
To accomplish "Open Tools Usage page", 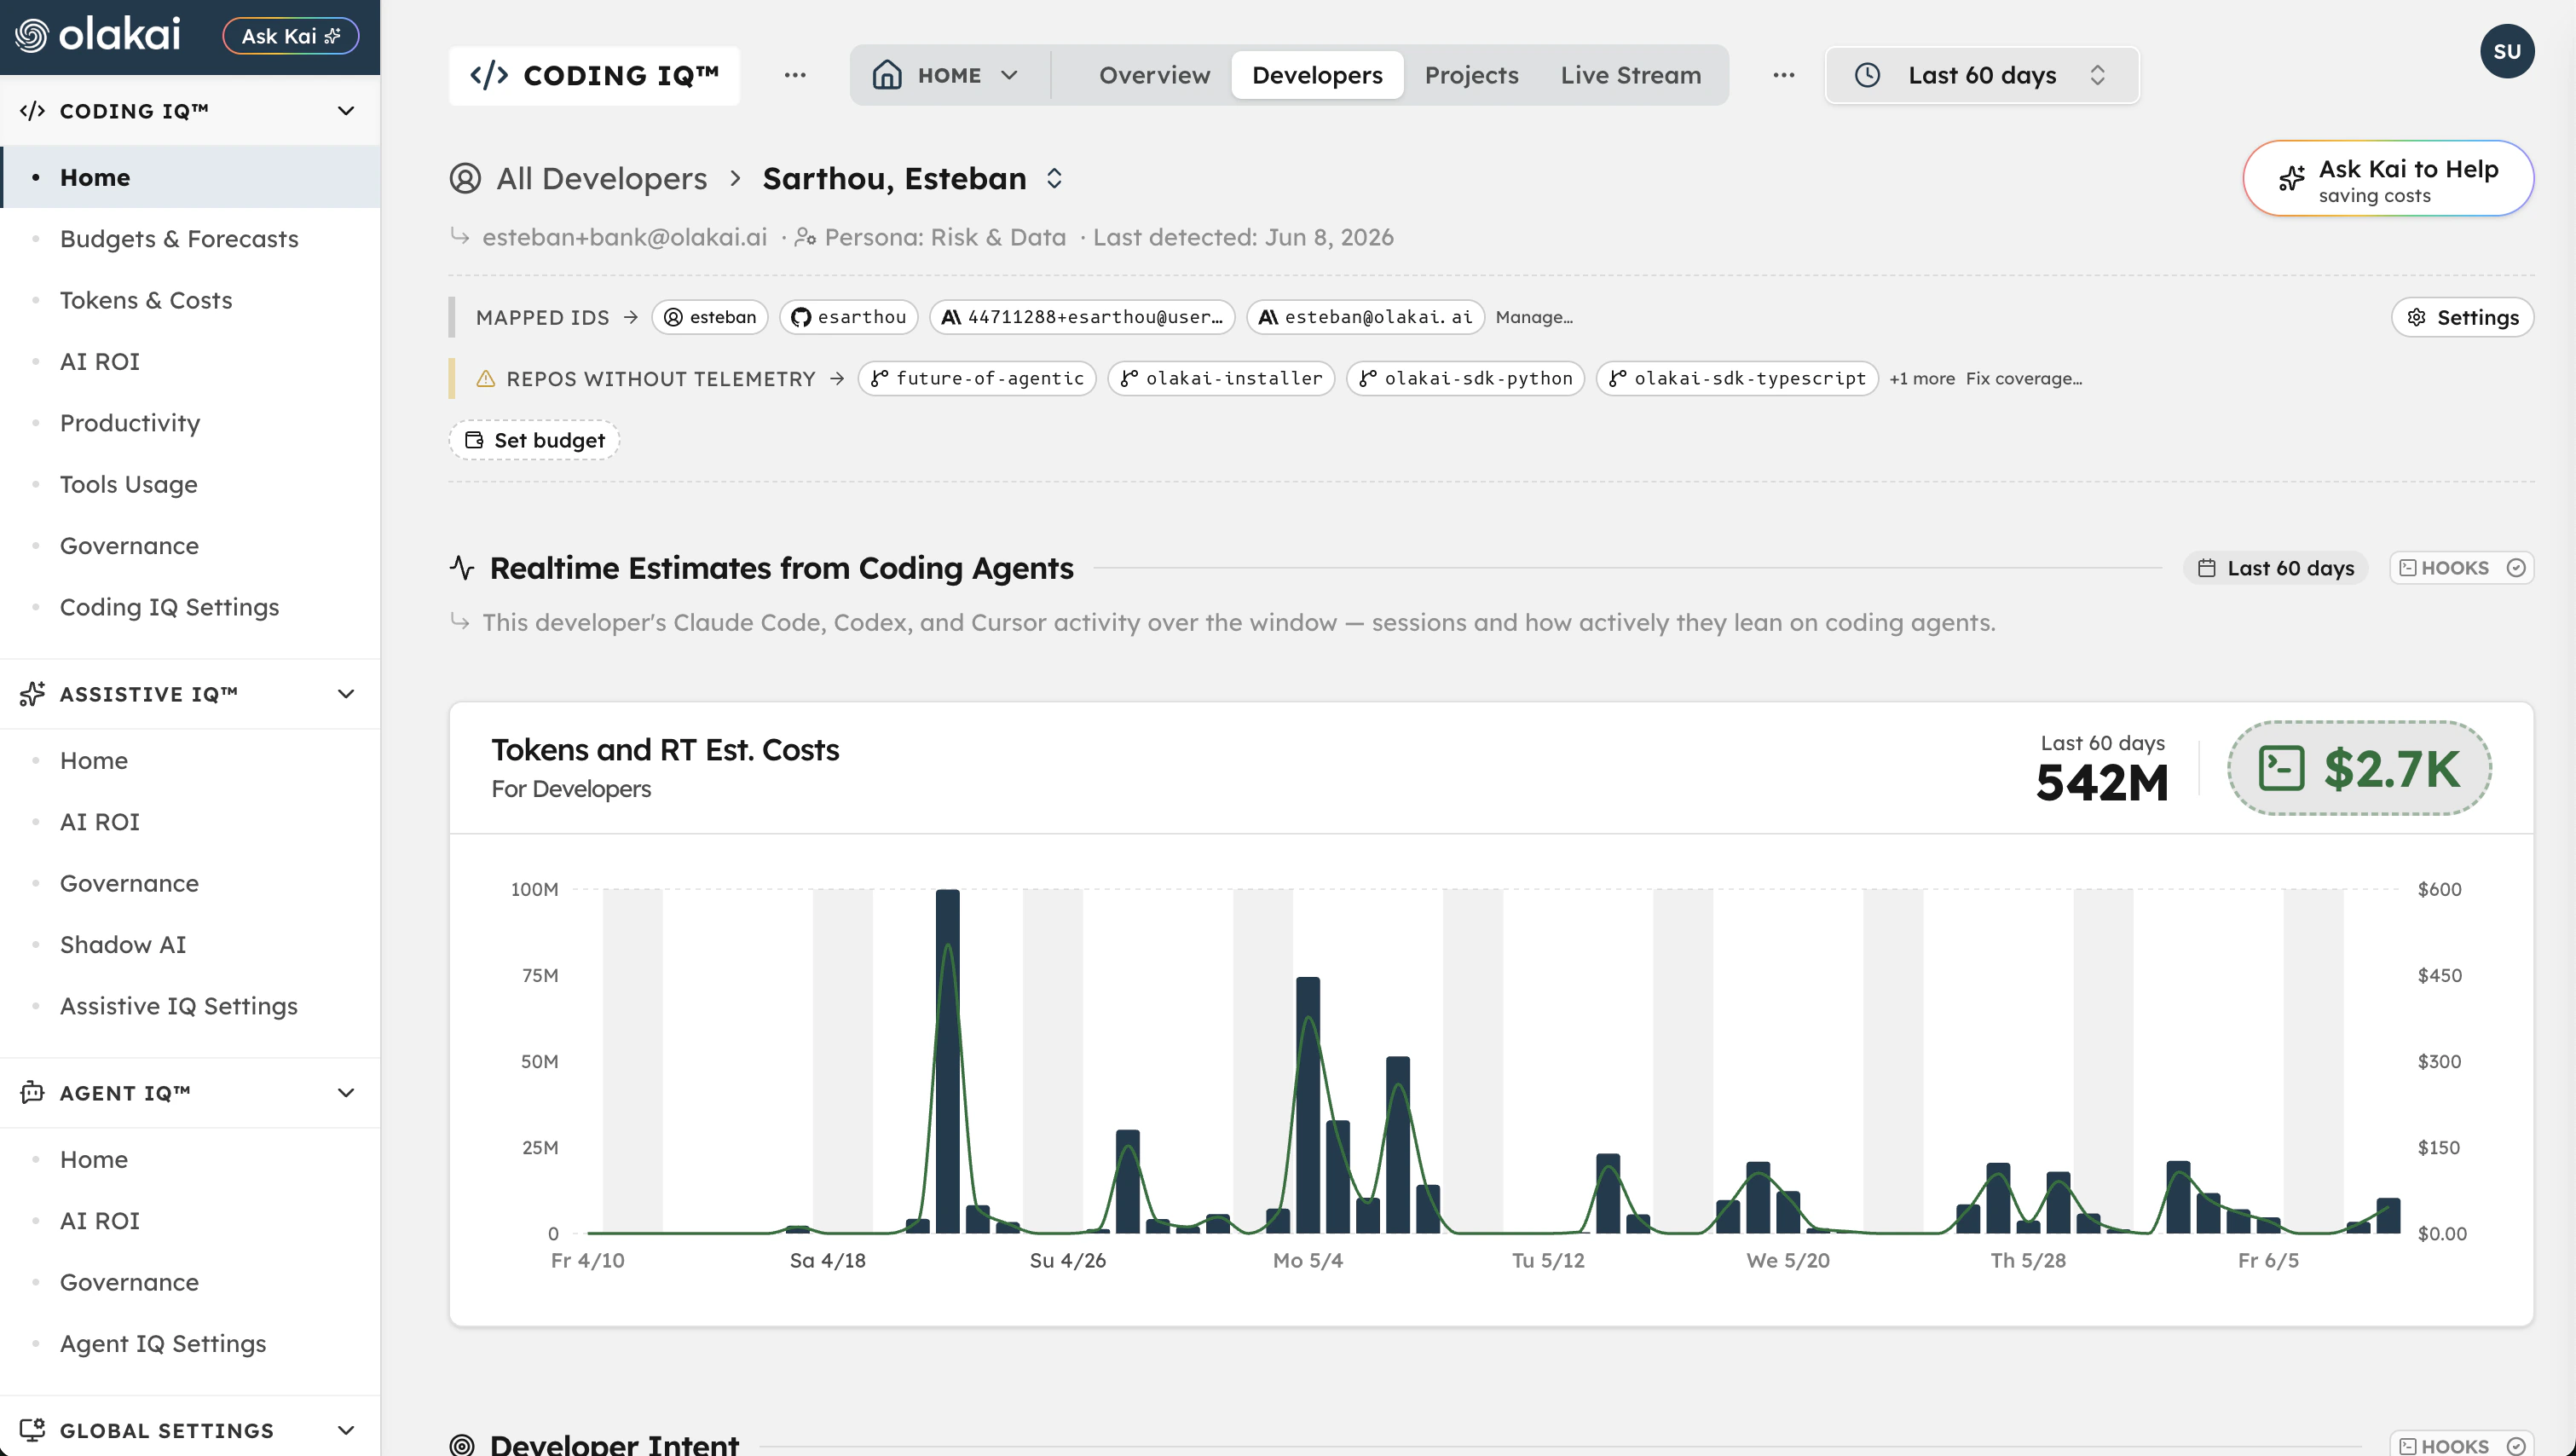I will click(129, 484).
